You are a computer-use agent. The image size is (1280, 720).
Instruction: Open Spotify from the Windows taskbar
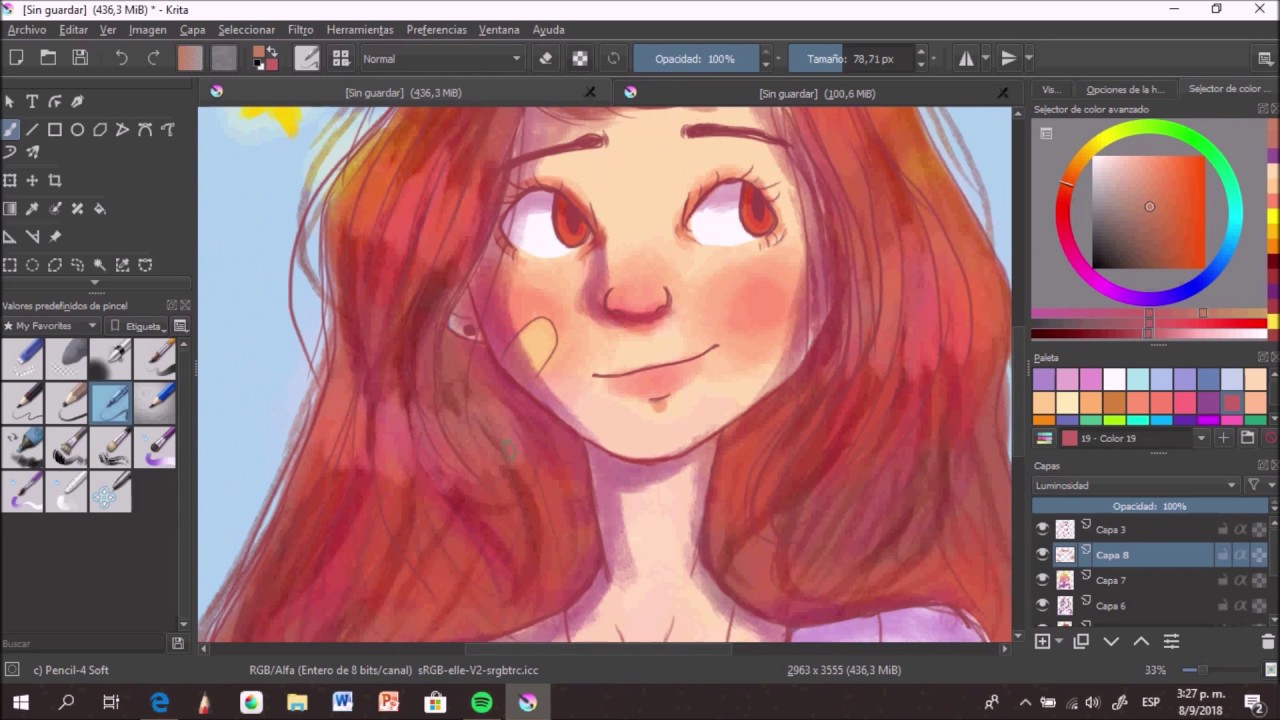(481, 703)
